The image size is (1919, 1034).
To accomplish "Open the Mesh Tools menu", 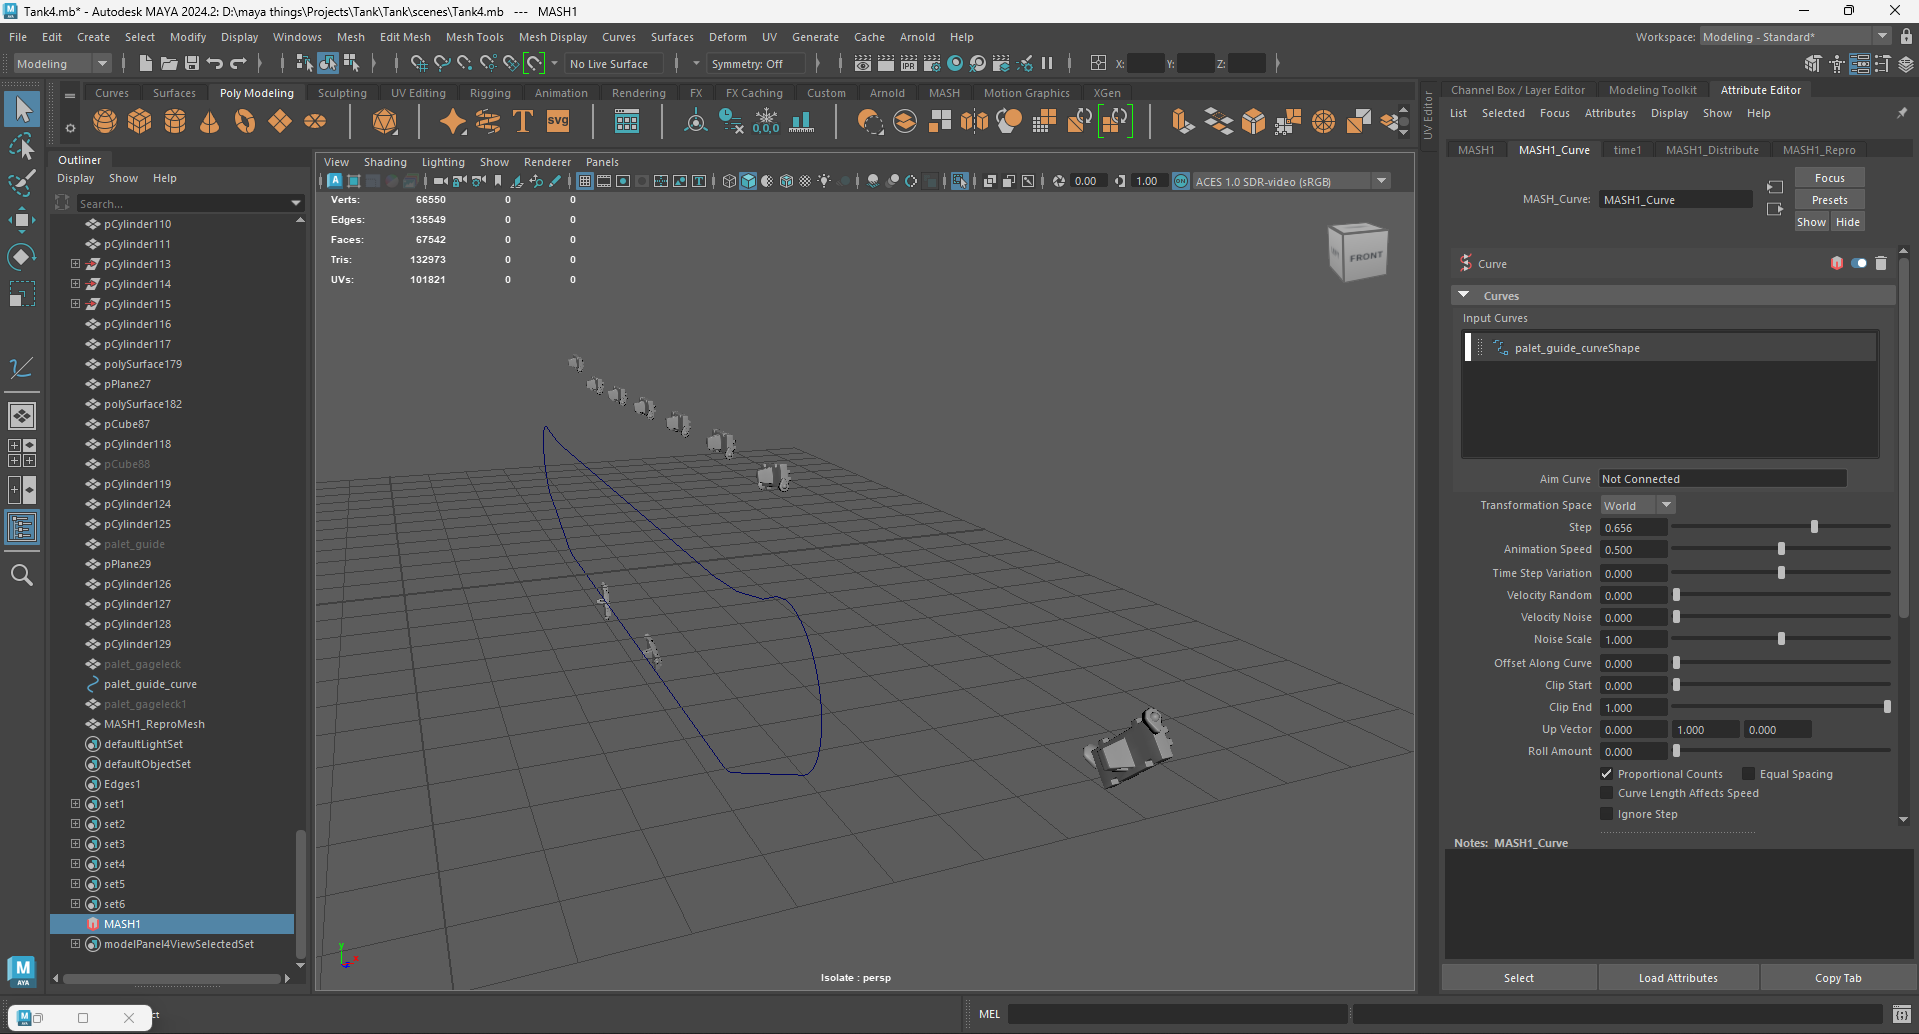I will click(x=474, y=37).
